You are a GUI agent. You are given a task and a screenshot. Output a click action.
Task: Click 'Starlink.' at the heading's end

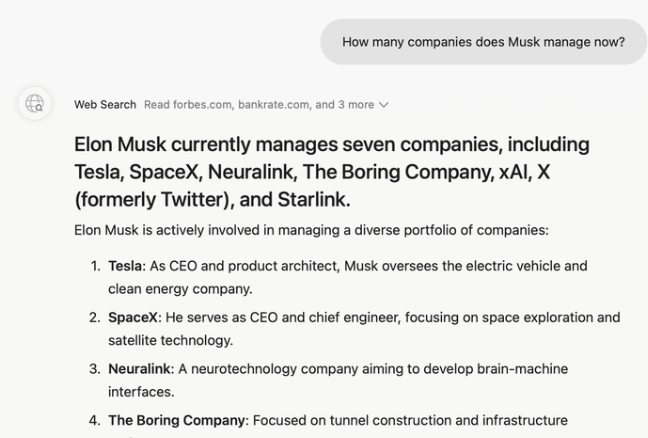click(x=314, y=200)
